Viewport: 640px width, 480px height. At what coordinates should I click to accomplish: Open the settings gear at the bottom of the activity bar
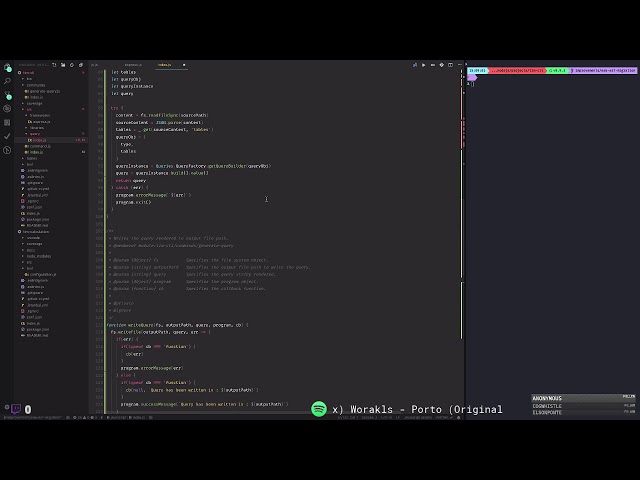7,407
